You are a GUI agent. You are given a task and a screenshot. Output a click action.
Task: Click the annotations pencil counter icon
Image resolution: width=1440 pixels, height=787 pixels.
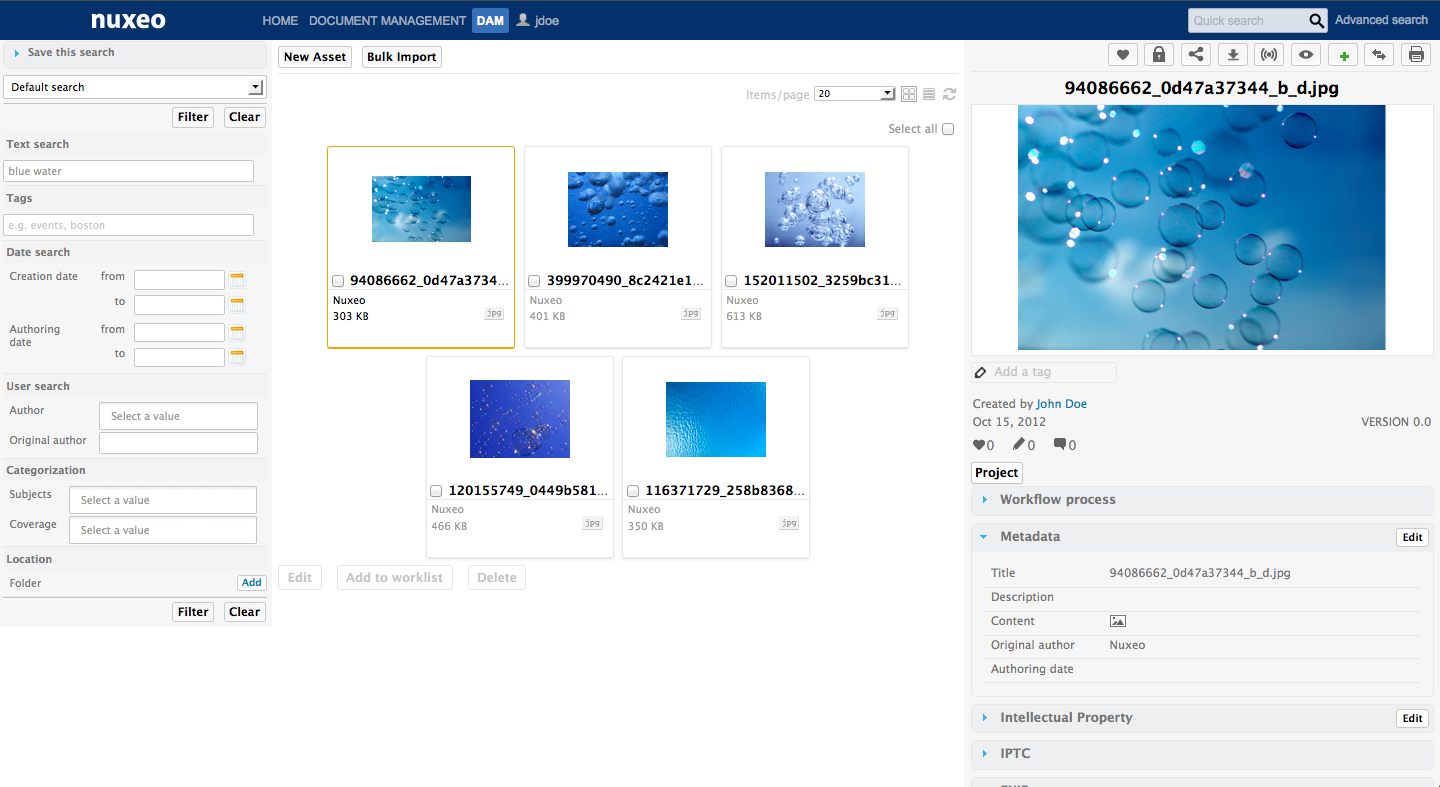(1019, 445)
